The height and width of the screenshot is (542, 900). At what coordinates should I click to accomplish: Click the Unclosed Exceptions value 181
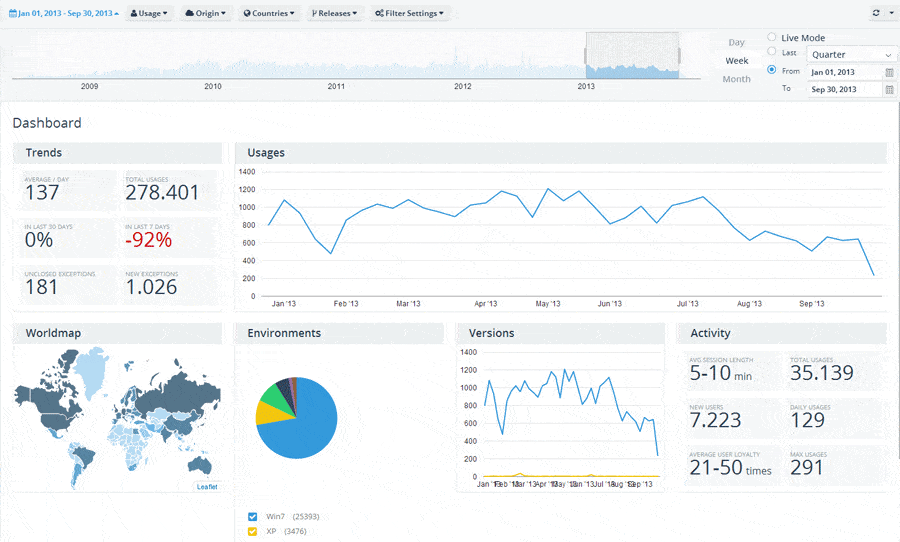click(x=41, y=287)
